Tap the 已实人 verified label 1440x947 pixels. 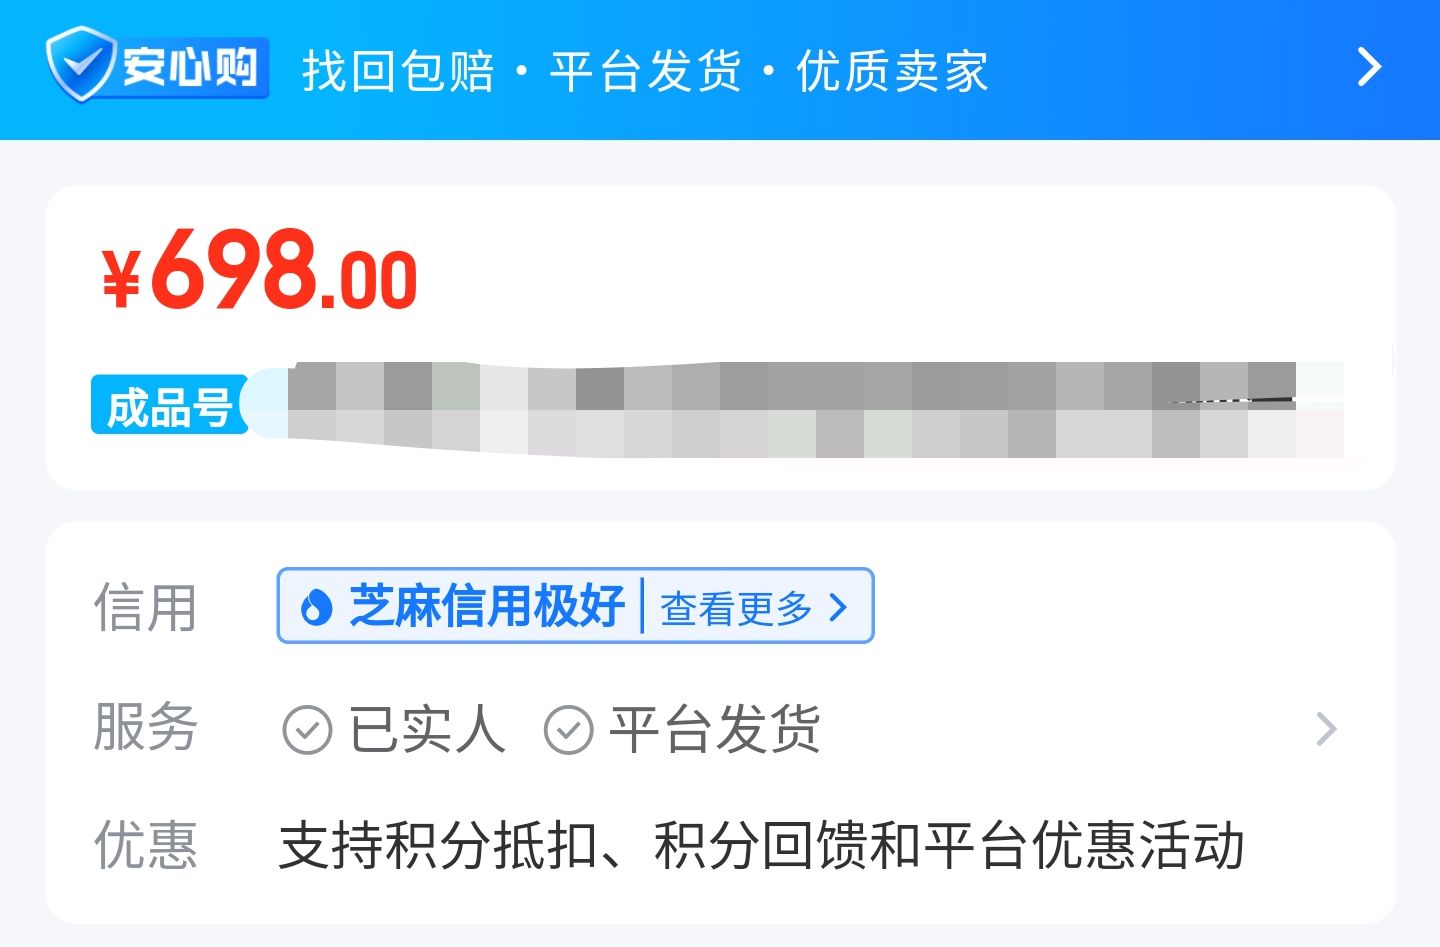point(427,729)
